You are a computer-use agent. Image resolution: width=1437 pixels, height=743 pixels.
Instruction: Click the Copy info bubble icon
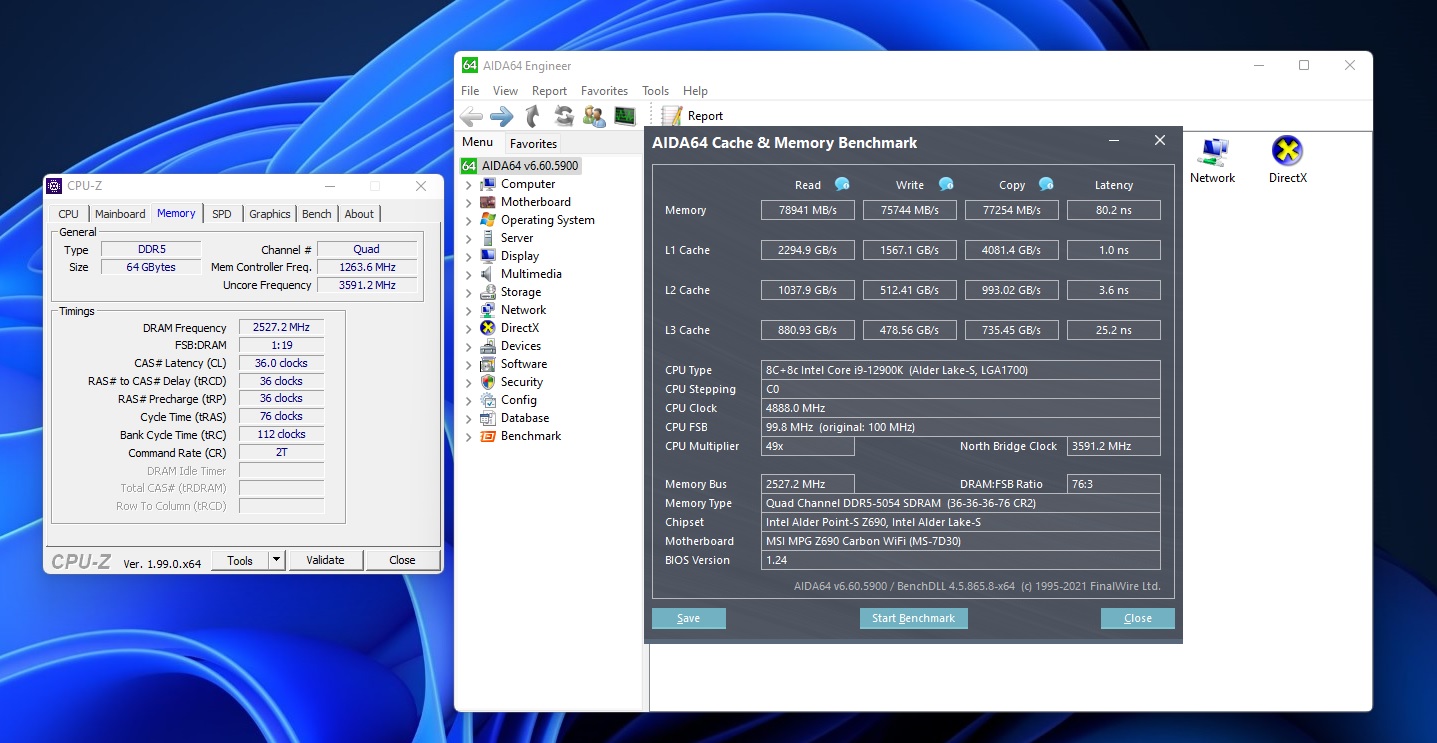(1046, 184)
